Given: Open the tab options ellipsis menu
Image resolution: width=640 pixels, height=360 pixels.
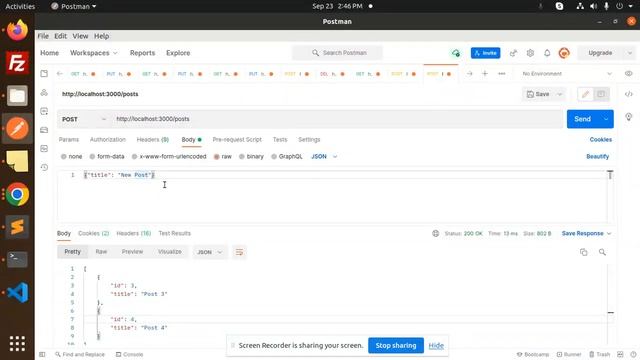Looking at the screenshot, I should click(502, 73).
